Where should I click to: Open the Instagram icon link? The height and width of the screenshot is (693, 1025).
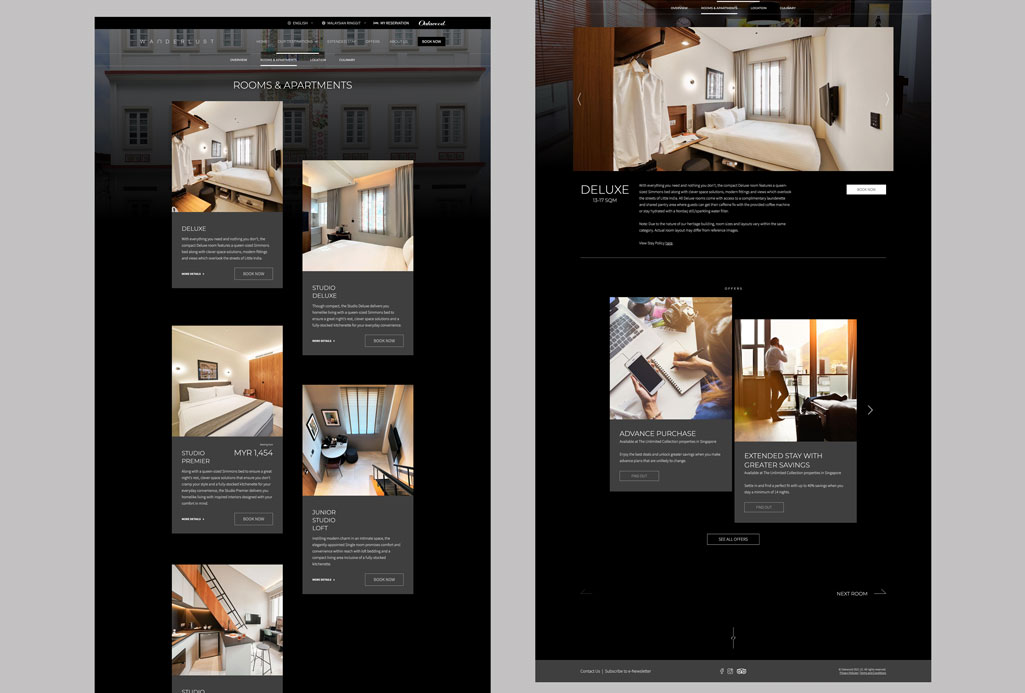point(730,671)
